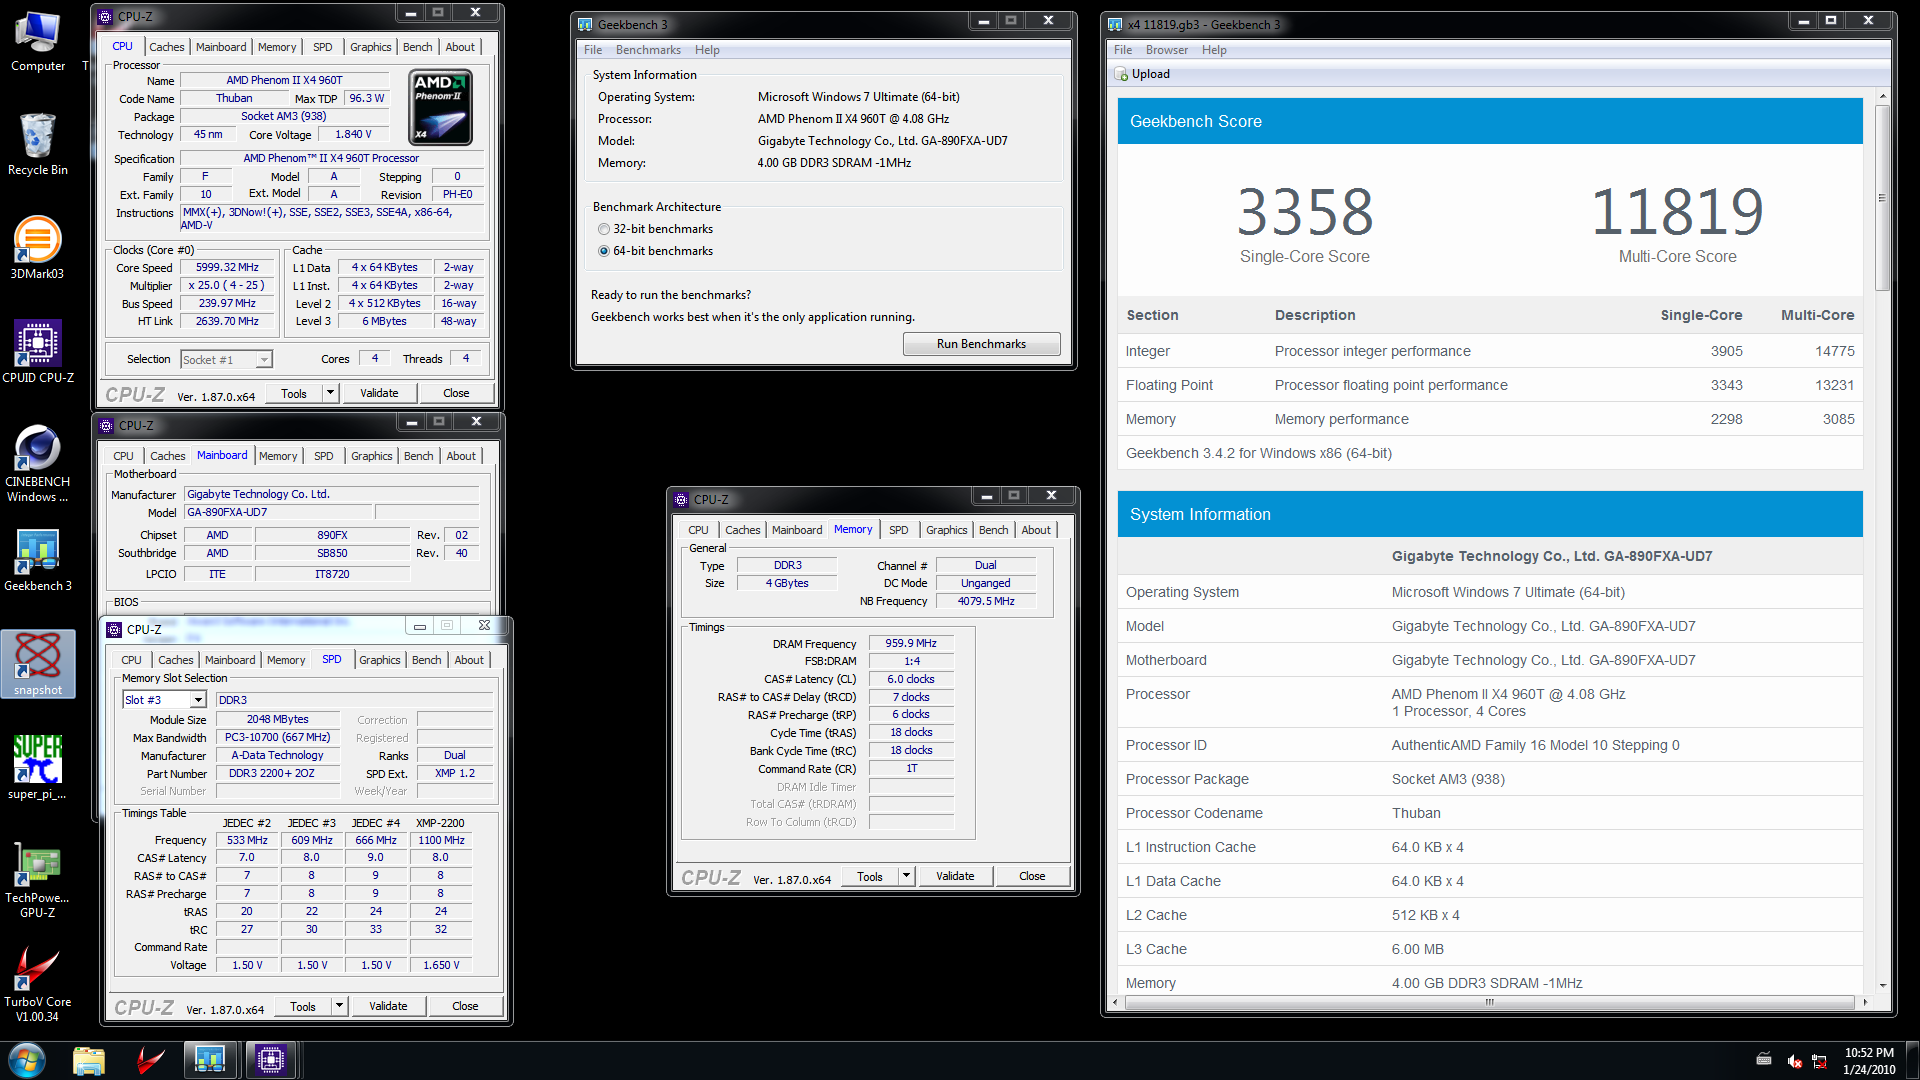Image resolution: width=1920 pixels, height=1080 pixels.
Task: Open Graphics tab in CPU-Z Memory window
Action: [x=946, y=530]
